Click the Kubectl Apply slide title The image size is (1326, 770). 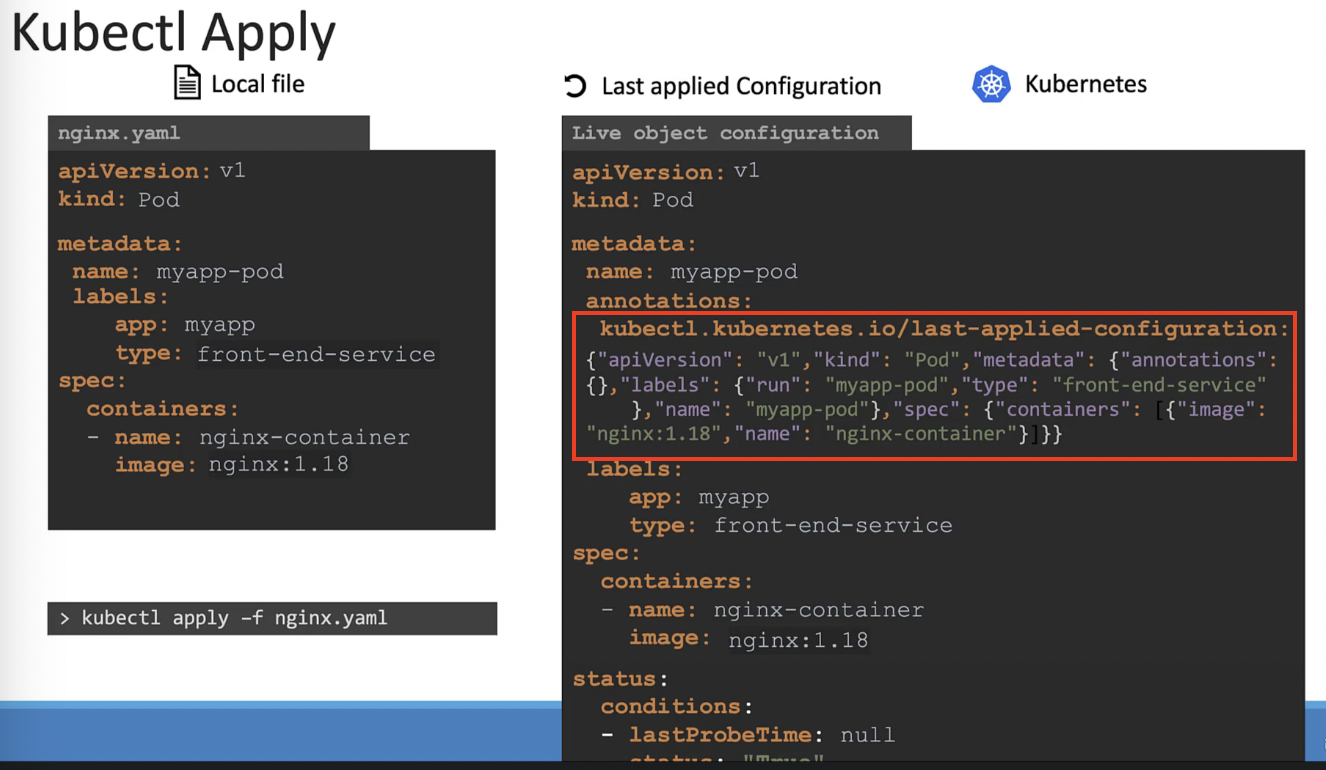coord(174,32)
